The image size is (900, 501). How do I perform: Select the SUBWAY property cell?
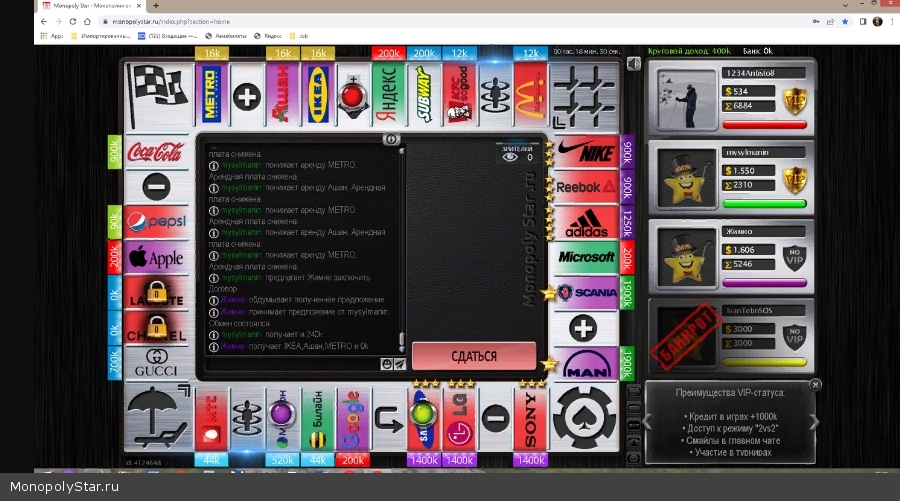point(424,95)
